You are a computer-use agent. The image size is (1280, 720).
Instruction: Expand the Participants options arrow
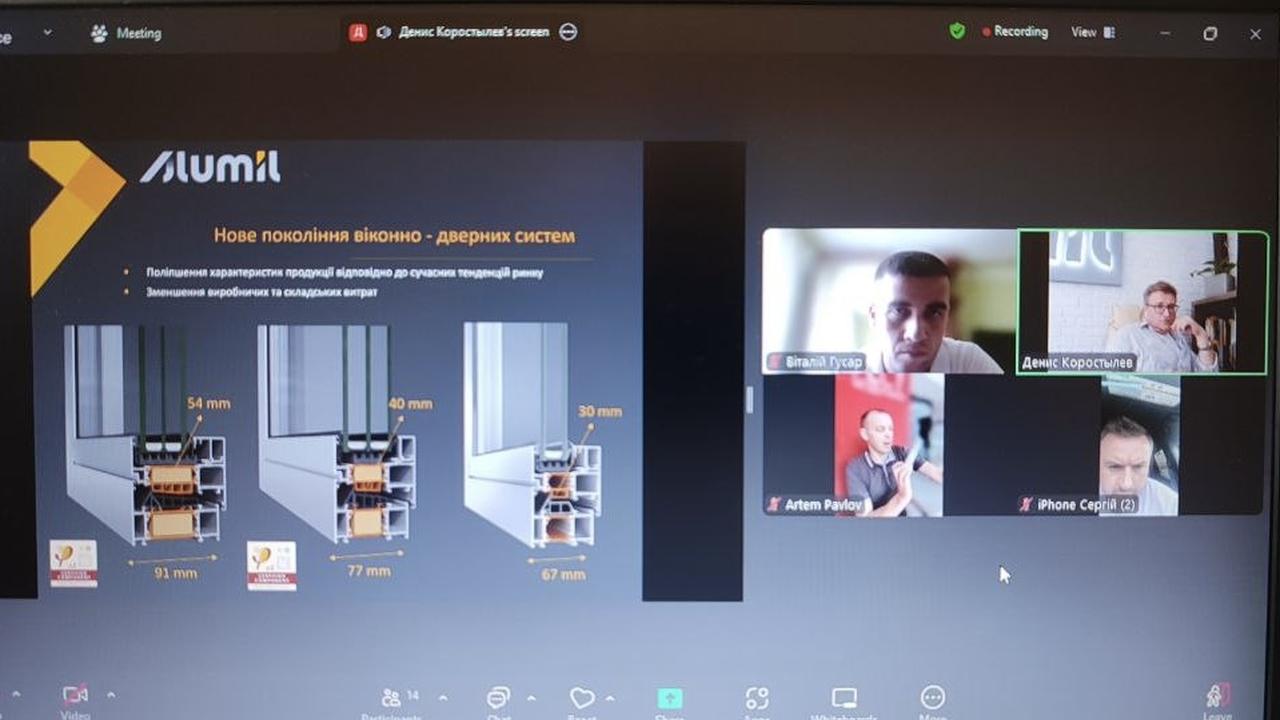(x=443, y=697)
